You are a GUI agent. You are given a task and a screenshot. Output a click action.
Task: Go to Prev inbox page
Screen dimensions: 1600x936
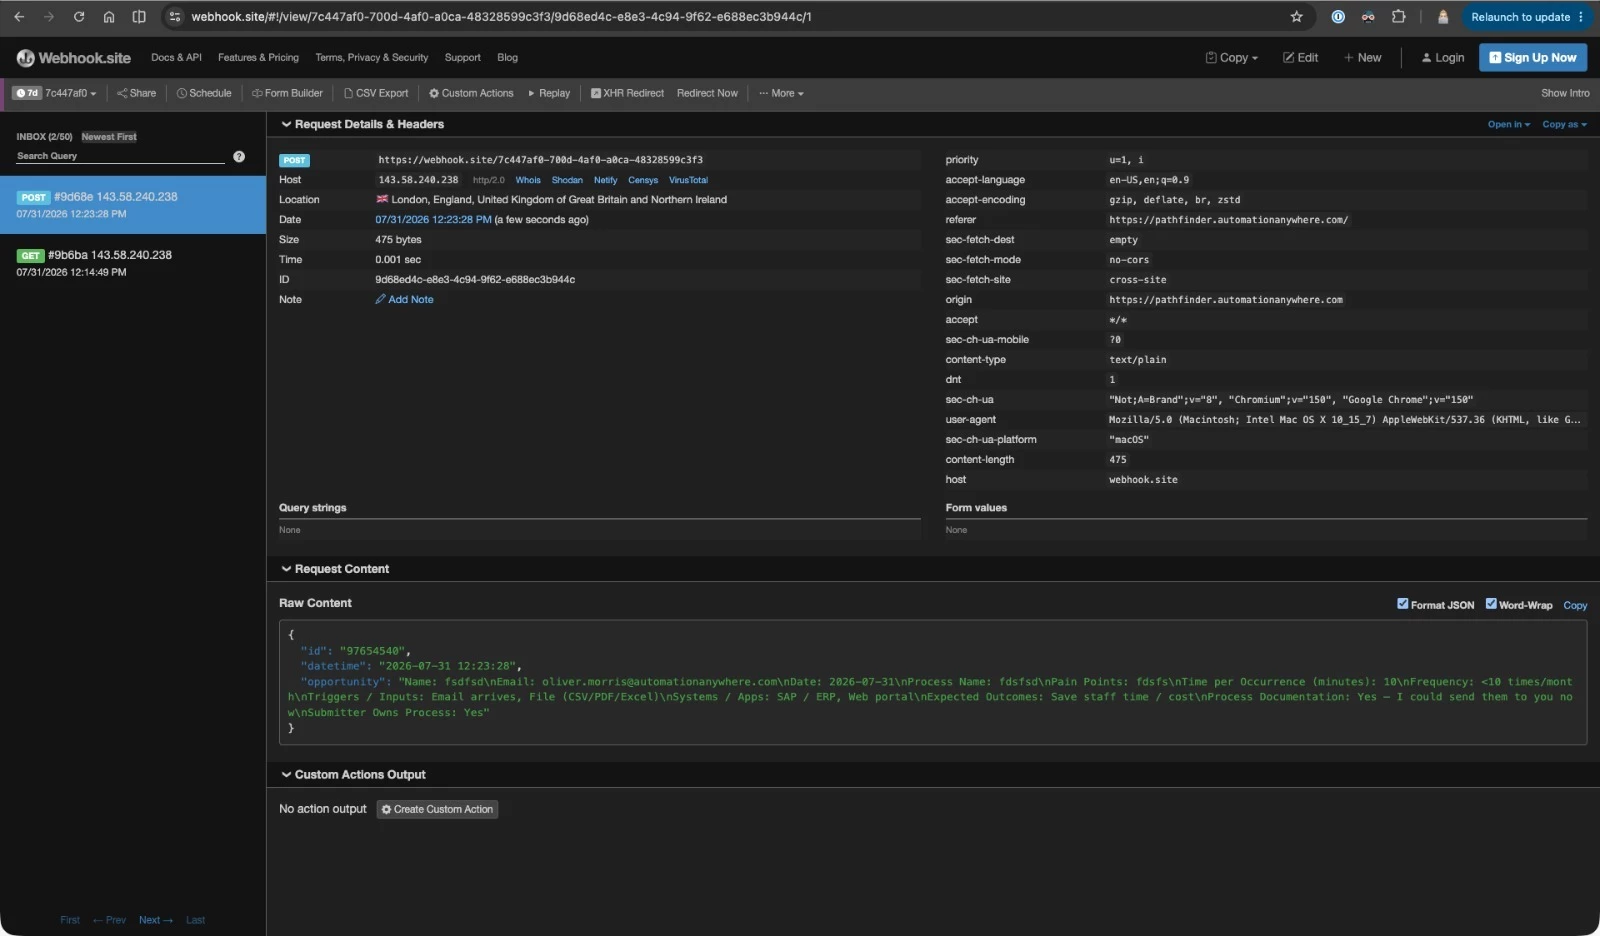[x=109, y=921]
